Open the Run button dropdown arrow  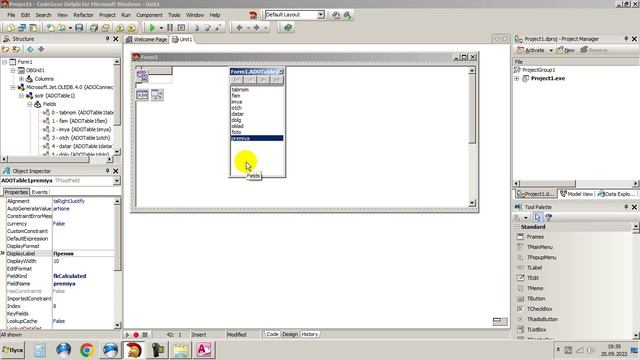tap(161, 28)
